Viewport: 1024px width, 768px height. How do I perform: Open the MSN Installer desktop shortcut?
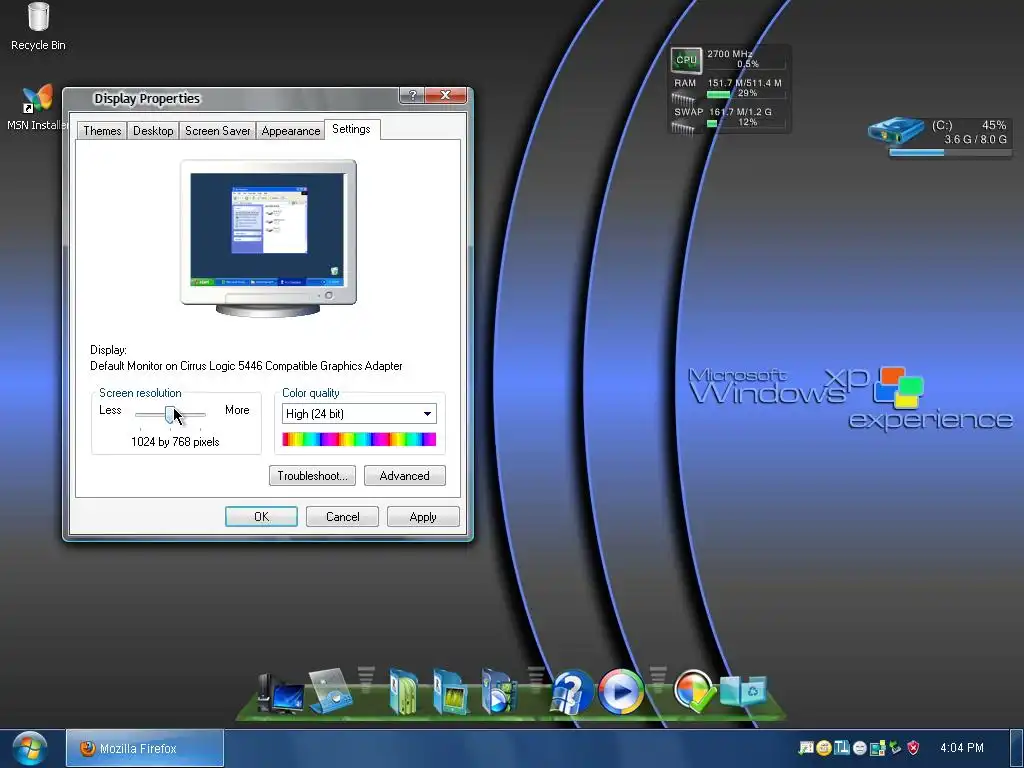(38, 107)
